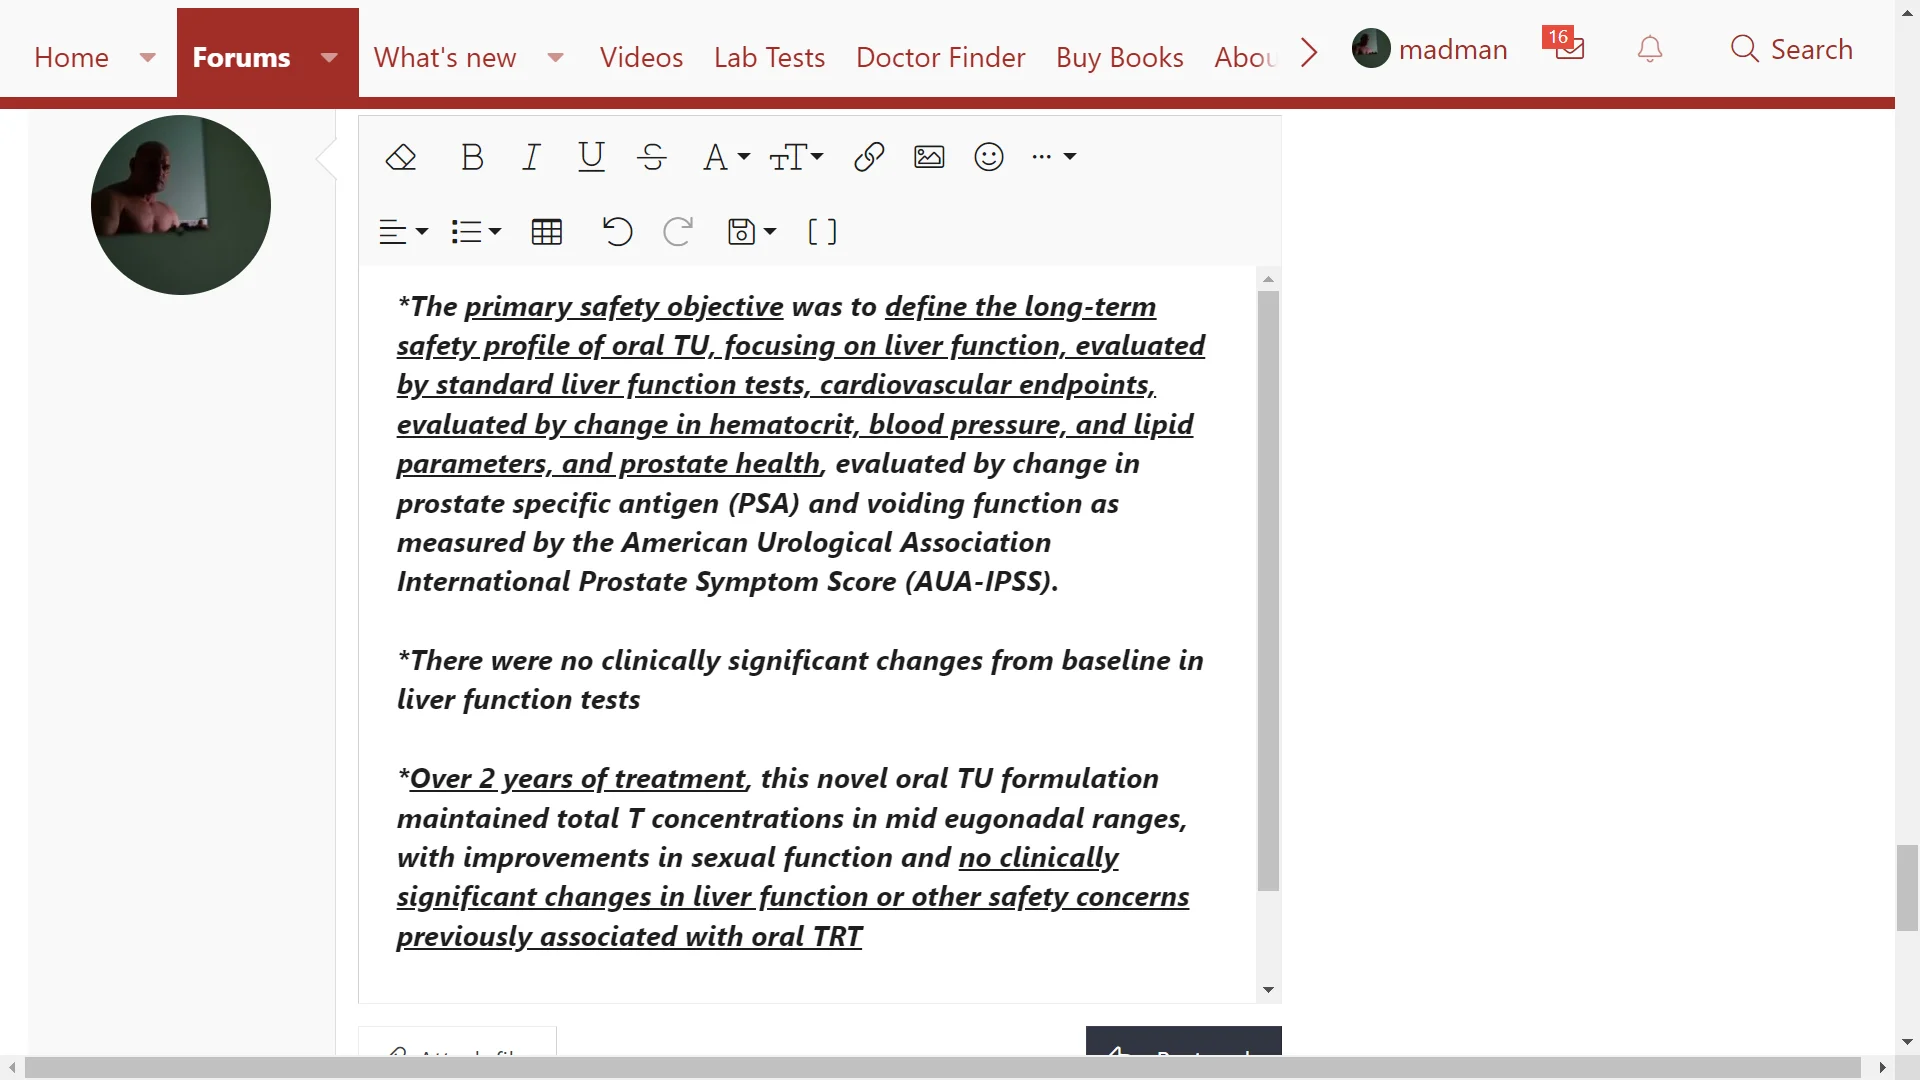
Task: Click the page horizontal scrollbar
Action: point(942,1068)
